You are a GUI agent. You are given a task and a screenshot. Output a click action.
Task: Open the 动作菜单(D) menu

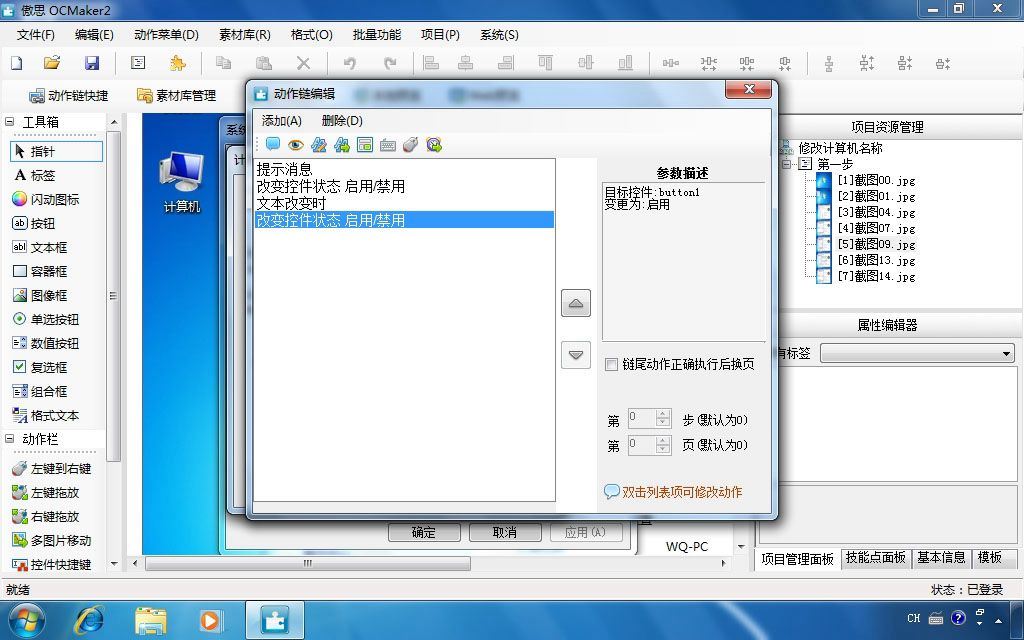pos(166,35)
